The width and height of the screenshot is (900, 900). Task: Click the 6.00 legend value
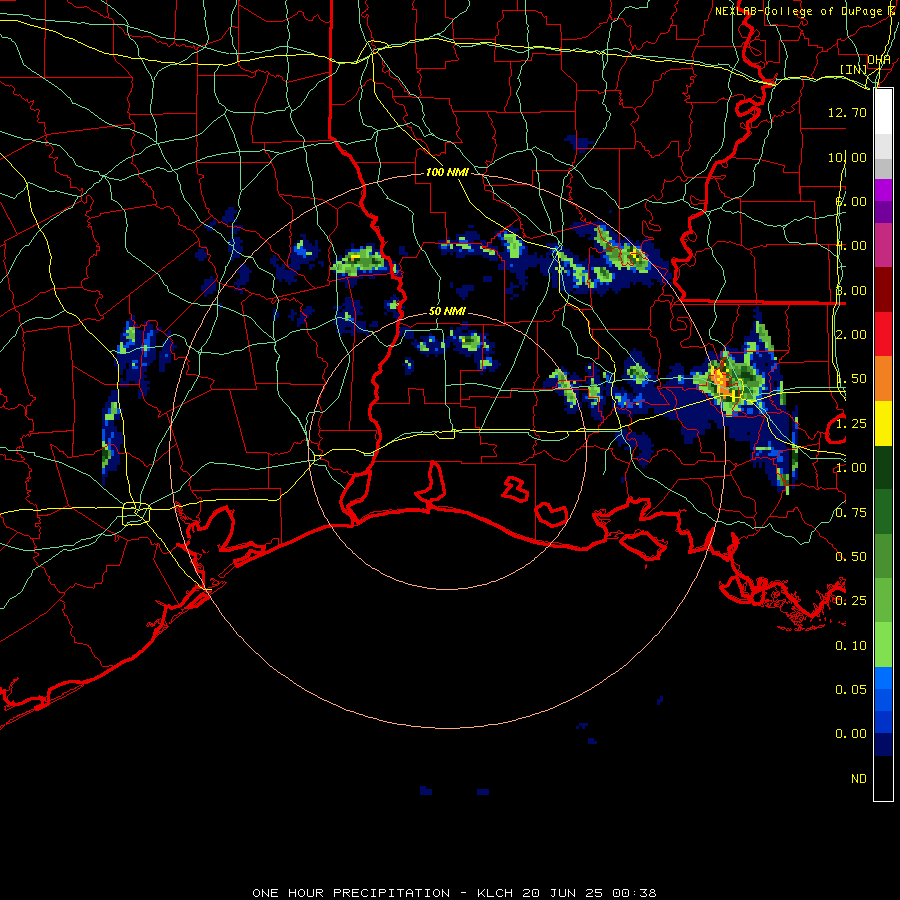tap(851, 201)
